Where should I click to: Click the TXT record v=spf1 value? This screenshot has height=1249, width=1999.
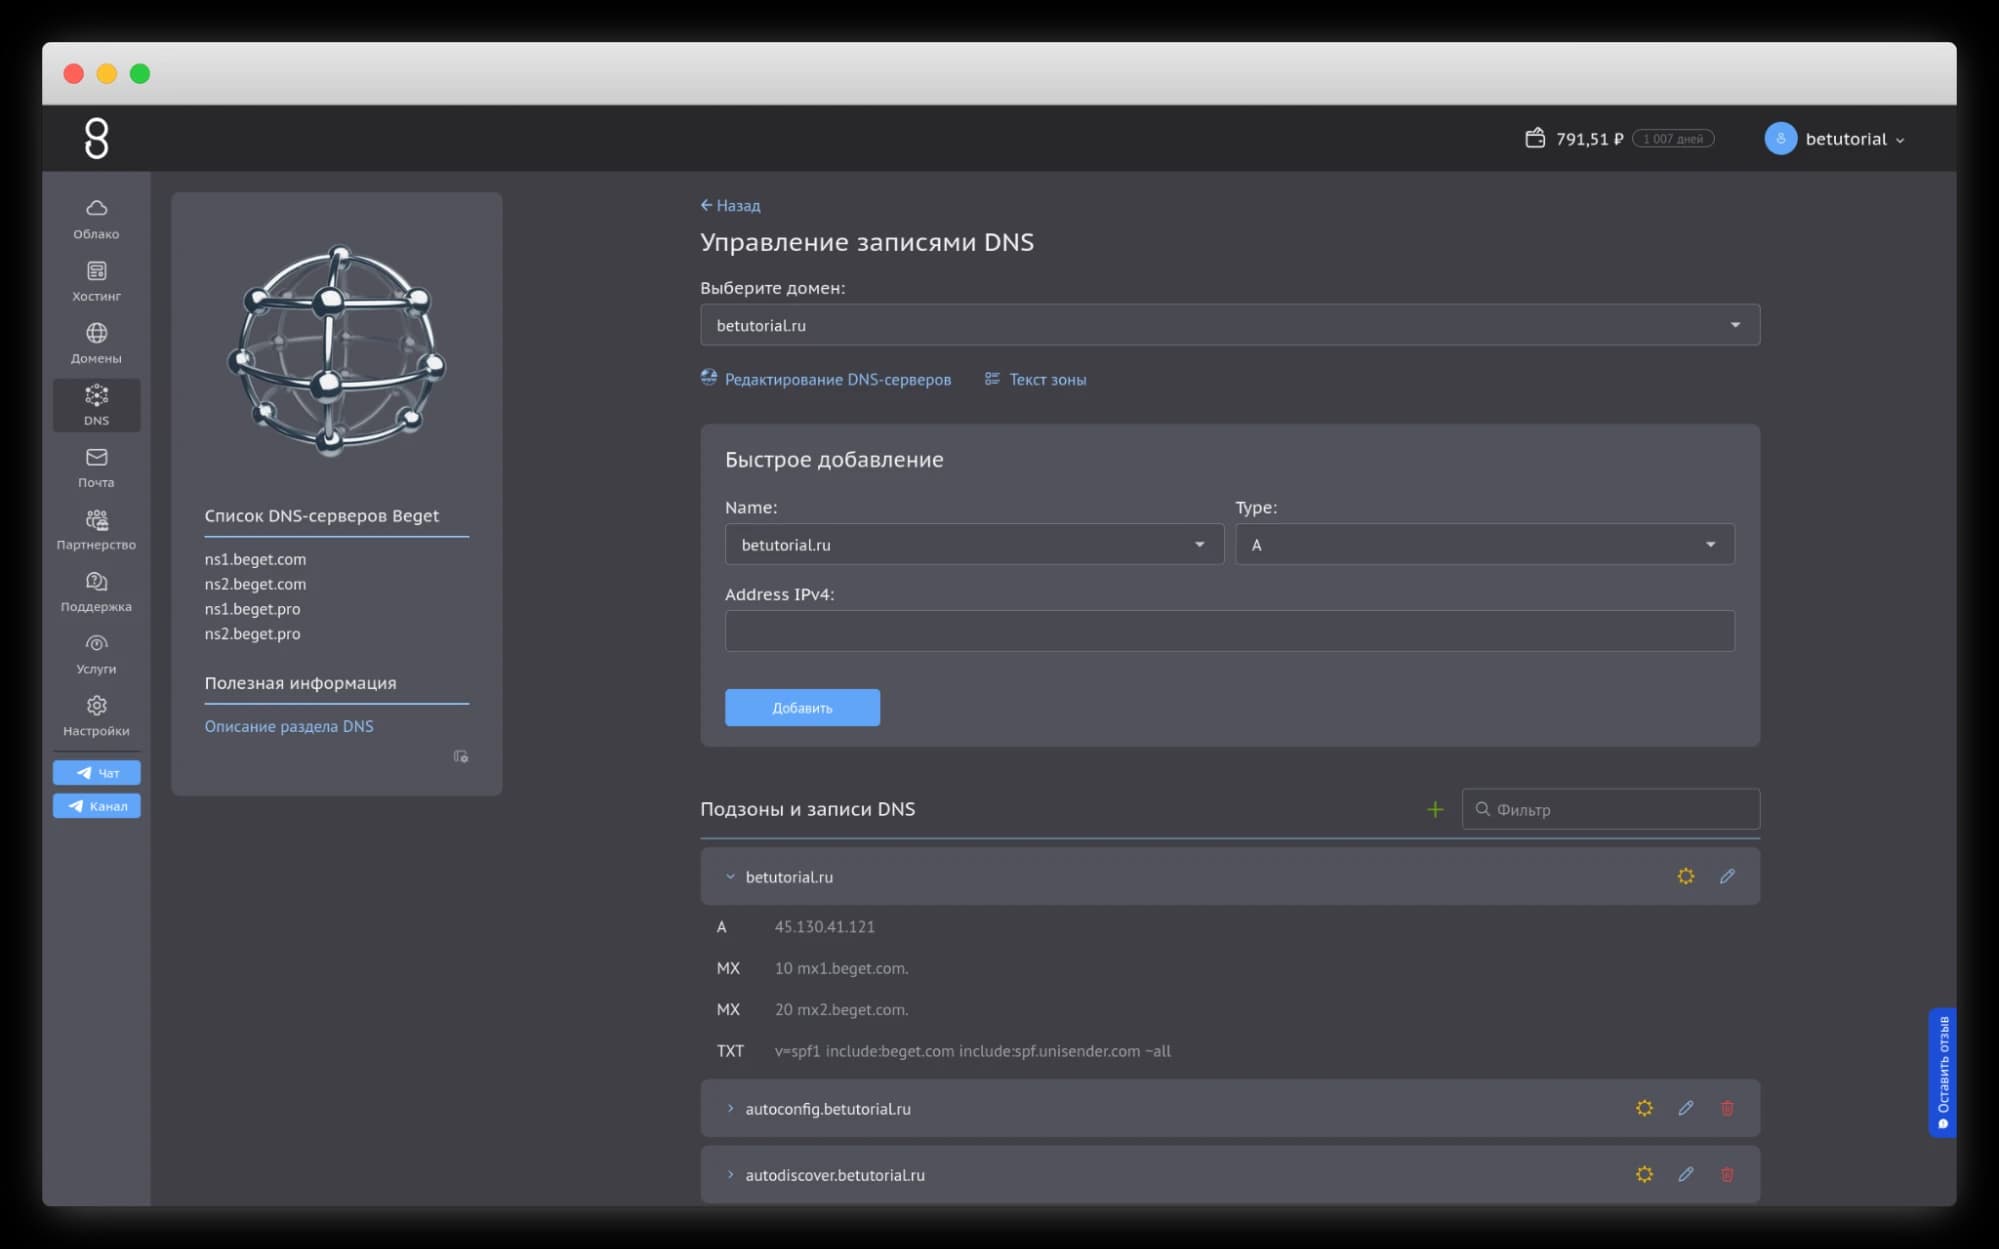click(972, 1051)
